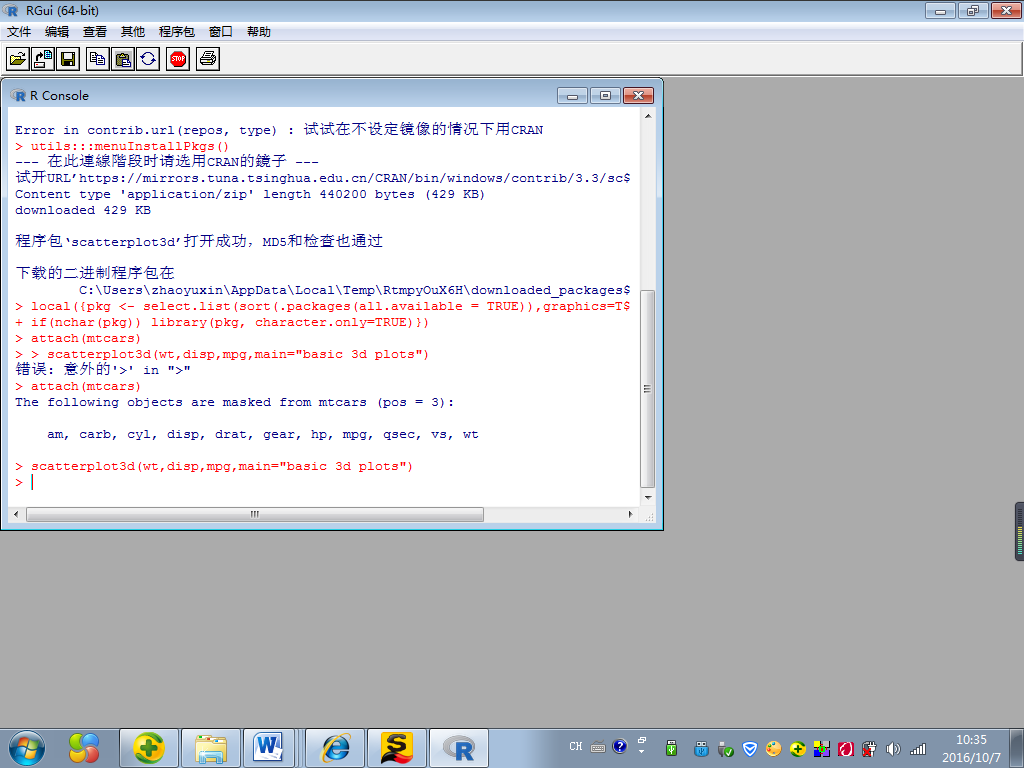Screen dimensions: 1024x768
Task: Click the paint palette tray icon
Action: click(773, 748)
